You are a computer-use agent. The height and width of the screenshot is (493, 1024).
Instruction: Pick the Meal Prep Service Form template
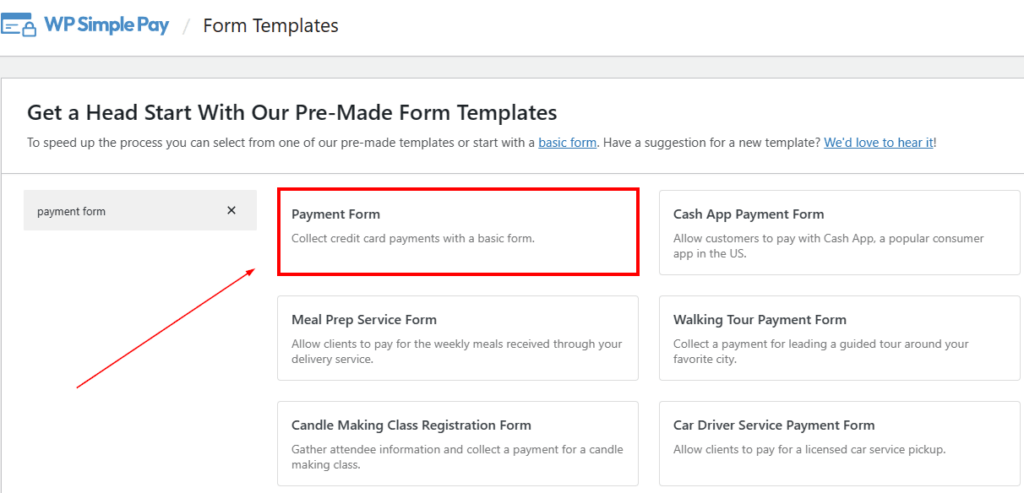(x=458, y=338)
